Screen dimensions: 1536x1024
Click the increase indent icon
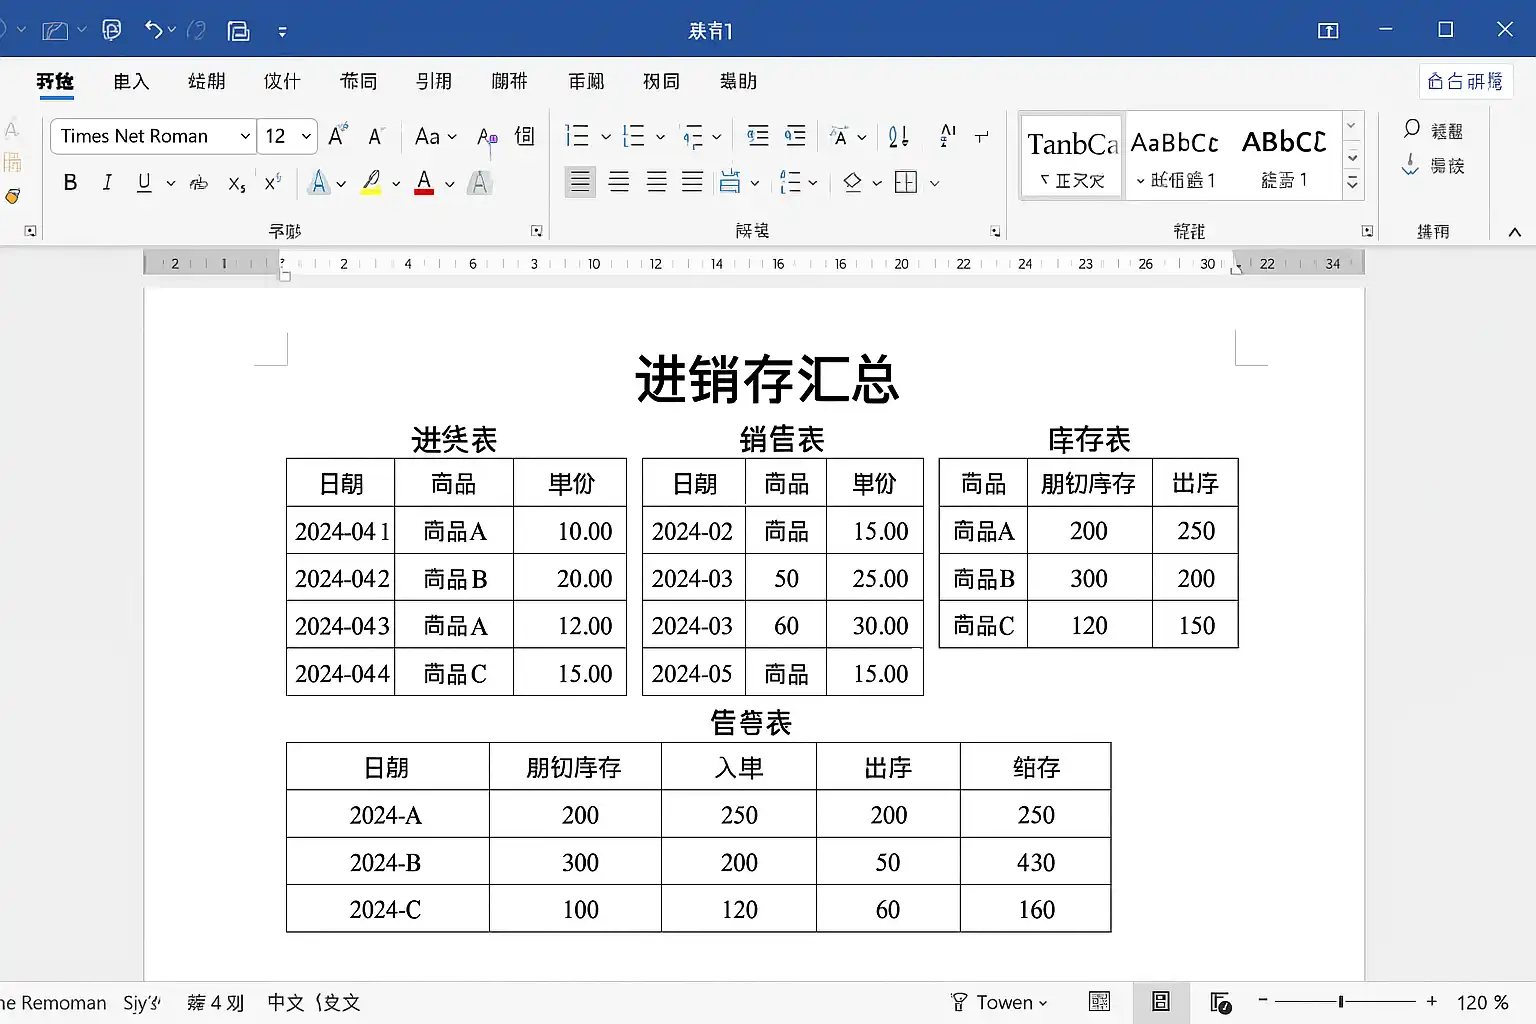(x=796, y=136)
